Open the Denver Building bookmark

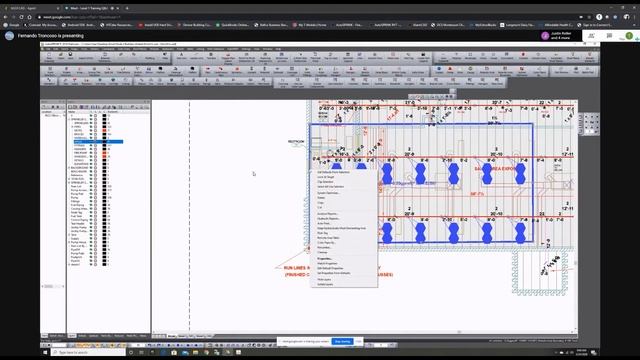point(194,25)
